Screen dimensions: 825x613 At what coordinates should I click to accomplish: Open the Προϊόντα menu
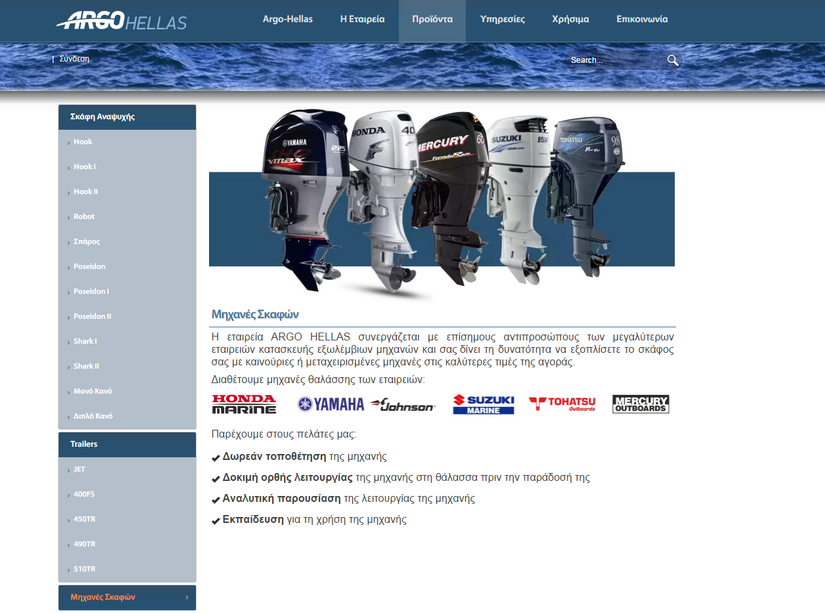coord(432,19)
